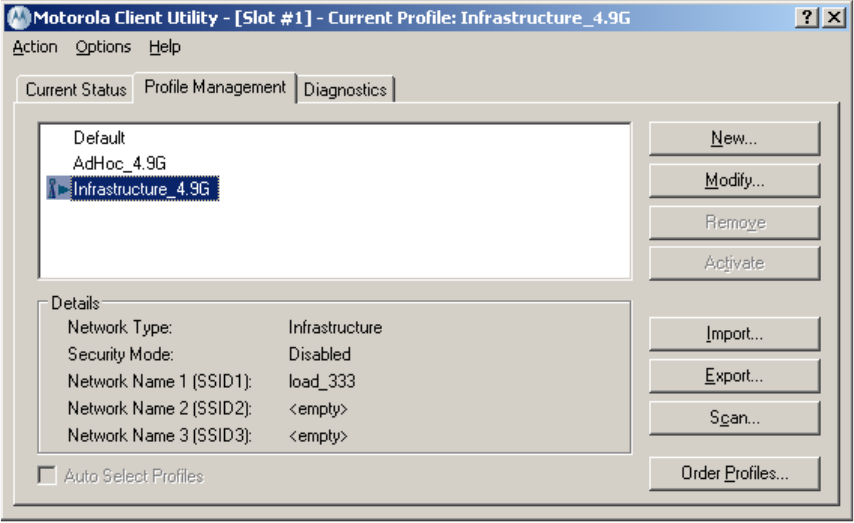Click the SSID1 value load_333
854x523 pixels.
click(322, 381)
